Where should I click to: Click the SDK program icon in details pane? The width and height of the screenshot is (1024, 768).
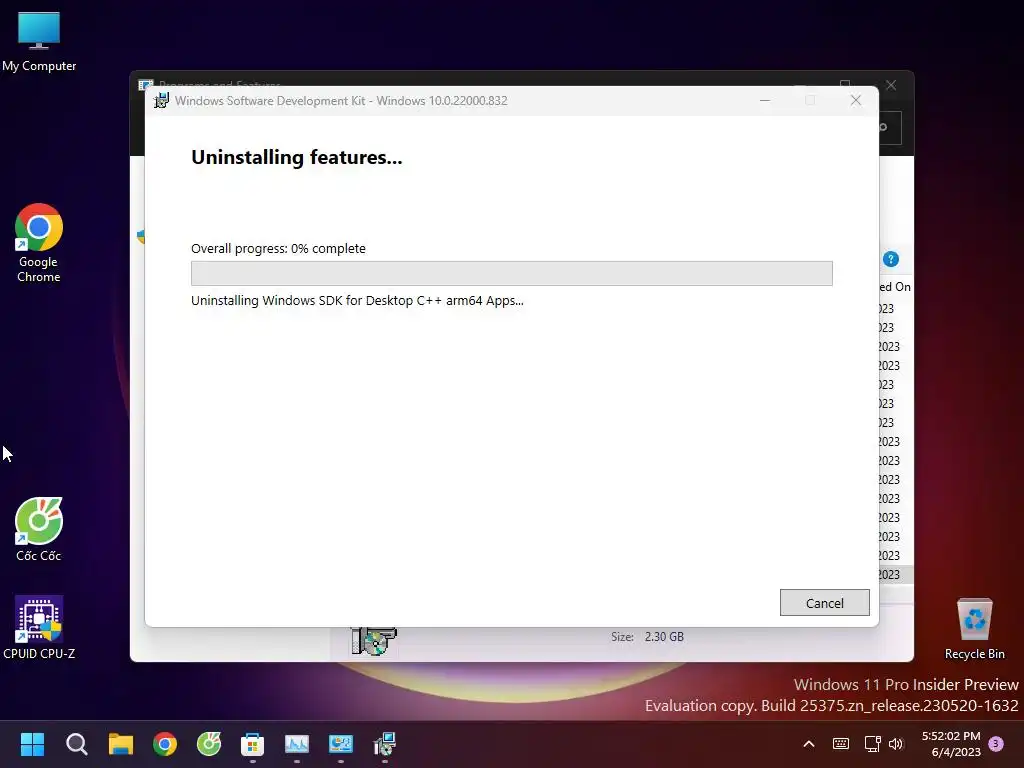pyautogui.click(x=374, y=641)
